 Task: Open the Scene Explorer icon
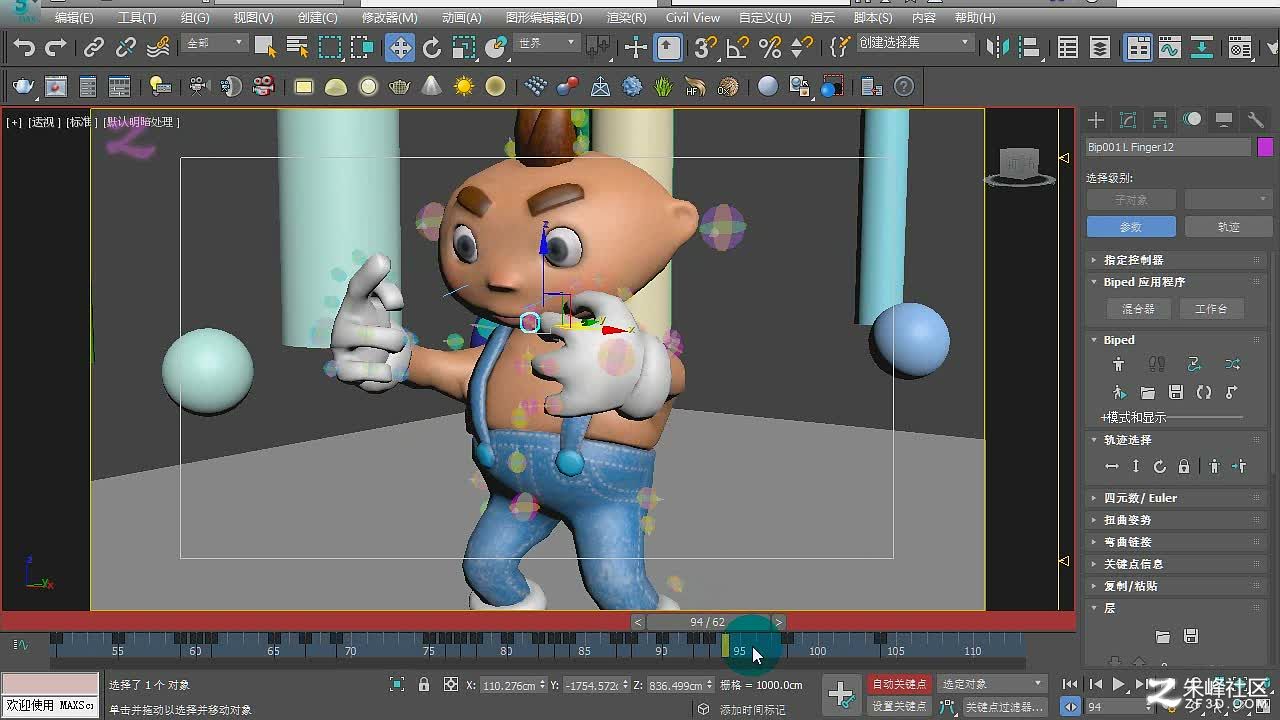click(1068, 47)
